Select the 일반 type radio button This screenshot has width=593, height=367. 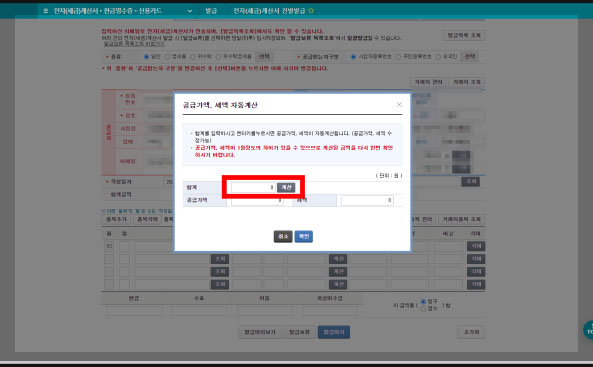pos(146,57)
